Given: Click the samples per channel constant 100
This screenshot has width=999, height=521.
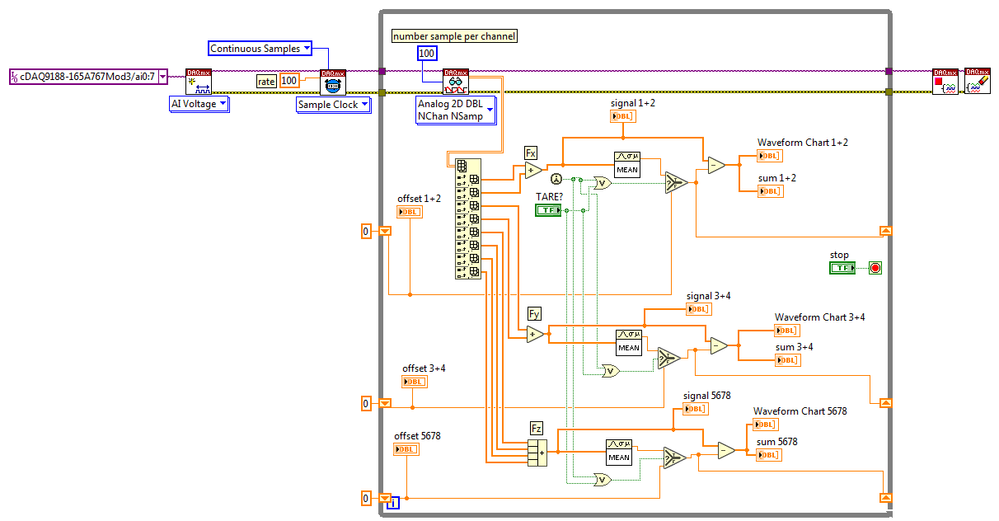Looking at the screenshot, I should [x=427, y=54].
